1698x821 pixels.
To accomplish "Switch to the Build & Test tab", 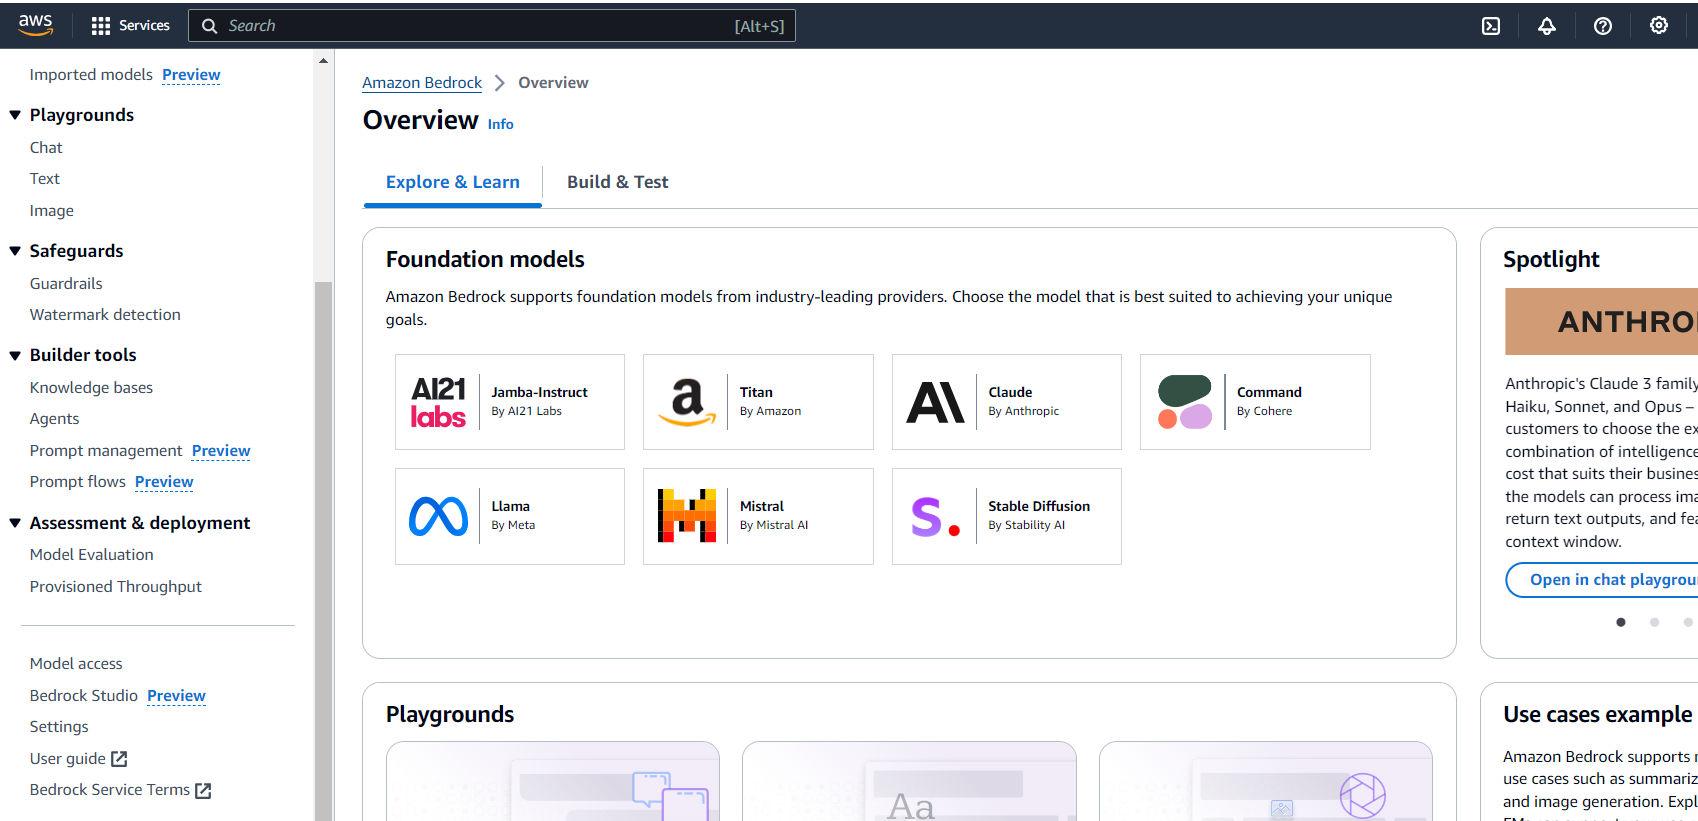I will 618,182.
